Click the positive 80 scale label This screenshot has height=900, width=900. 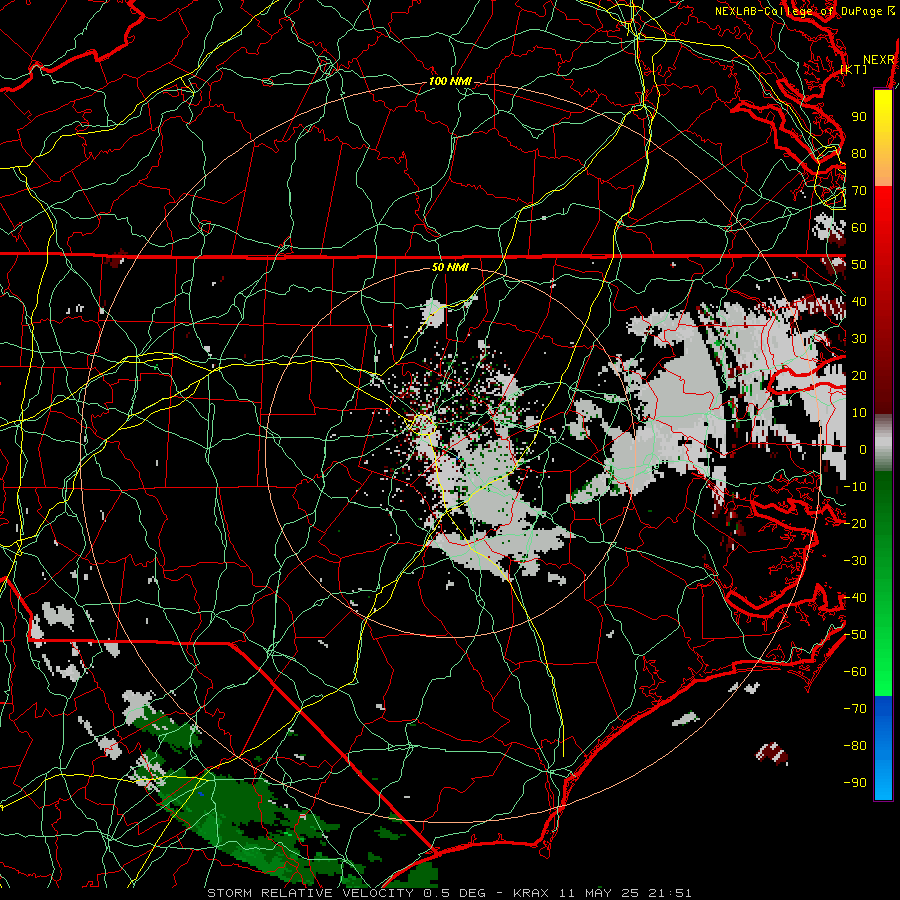(859, 153)
